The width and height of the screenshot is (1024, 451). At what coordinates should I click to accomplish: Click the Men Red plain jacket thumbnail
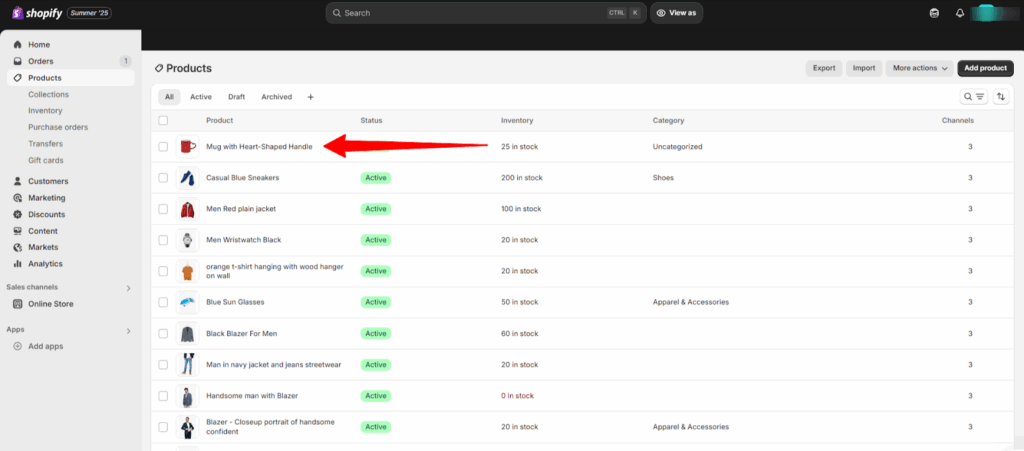187,209
